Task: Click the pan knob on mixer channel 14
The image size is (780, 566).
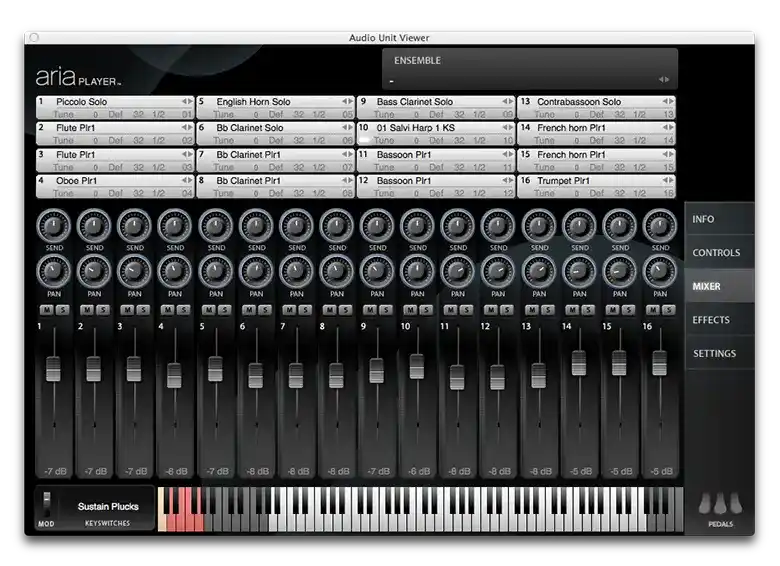Action: pos(579,272)
